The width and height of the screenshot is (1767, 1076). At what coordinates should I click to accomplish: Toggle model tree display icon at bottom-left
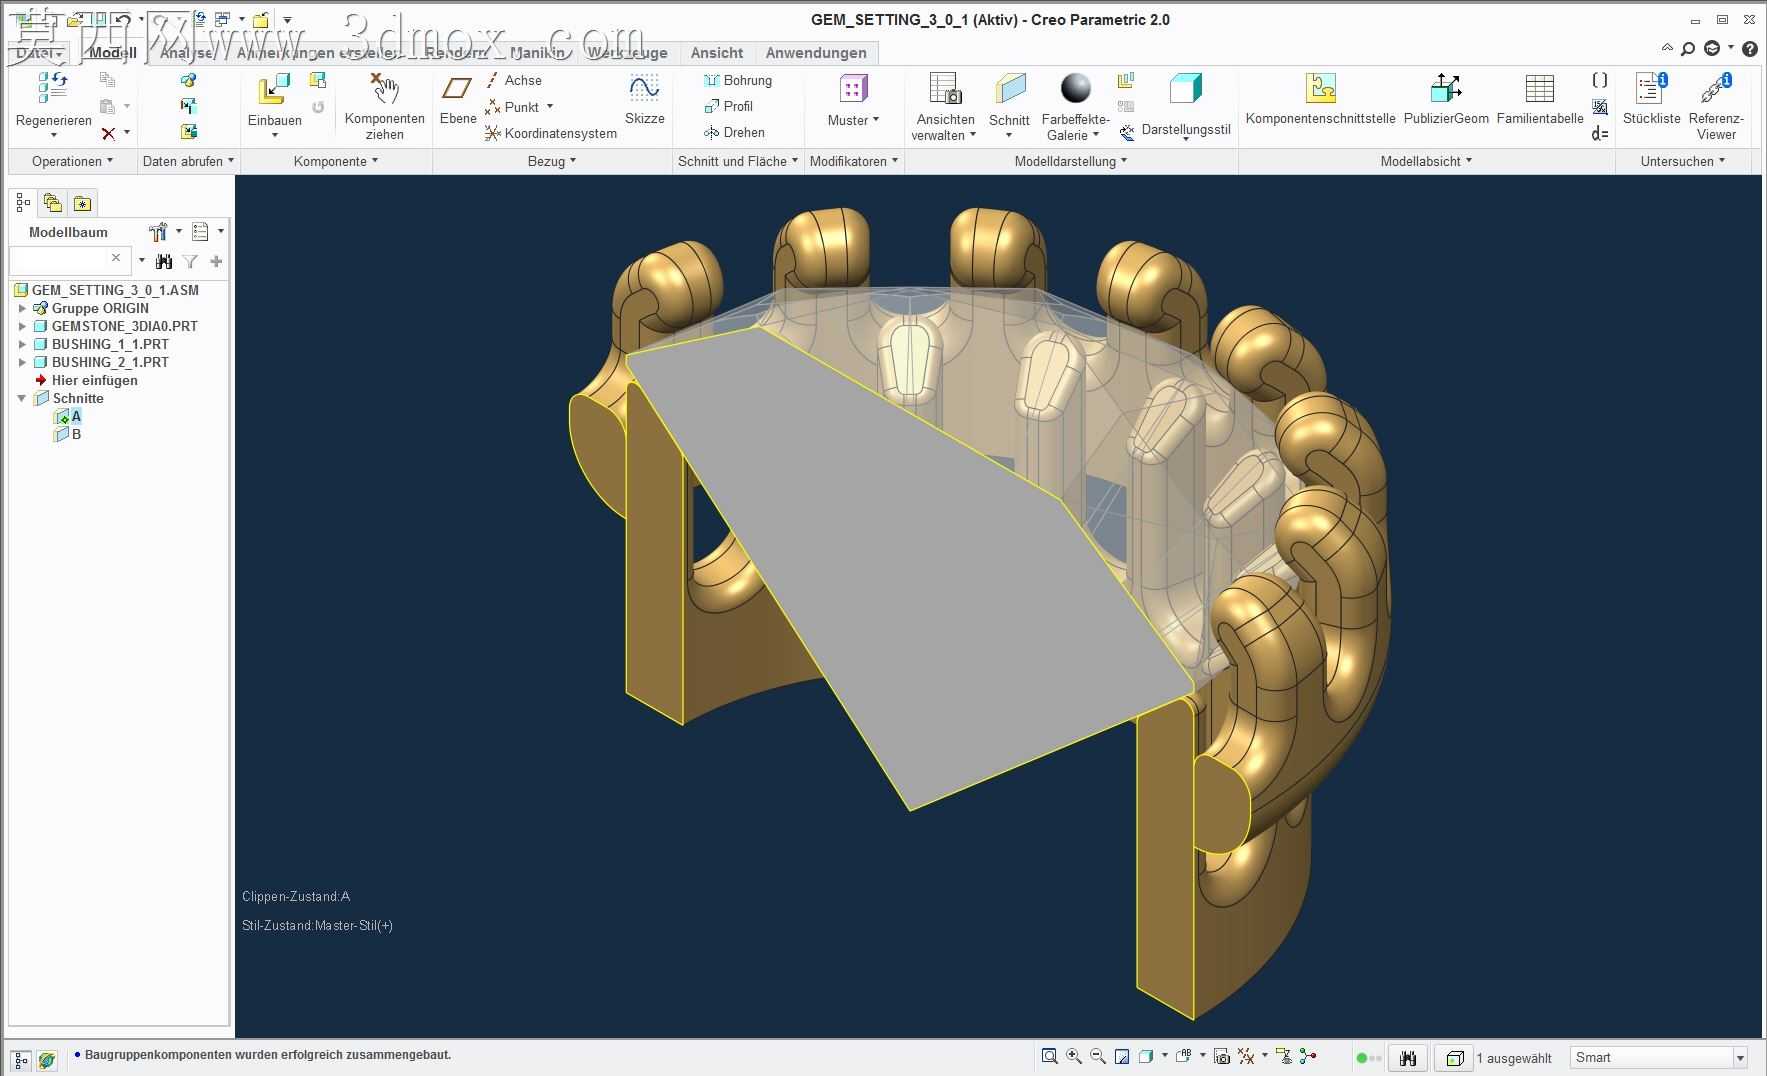pyautogui.click(x=21, y=1060)
